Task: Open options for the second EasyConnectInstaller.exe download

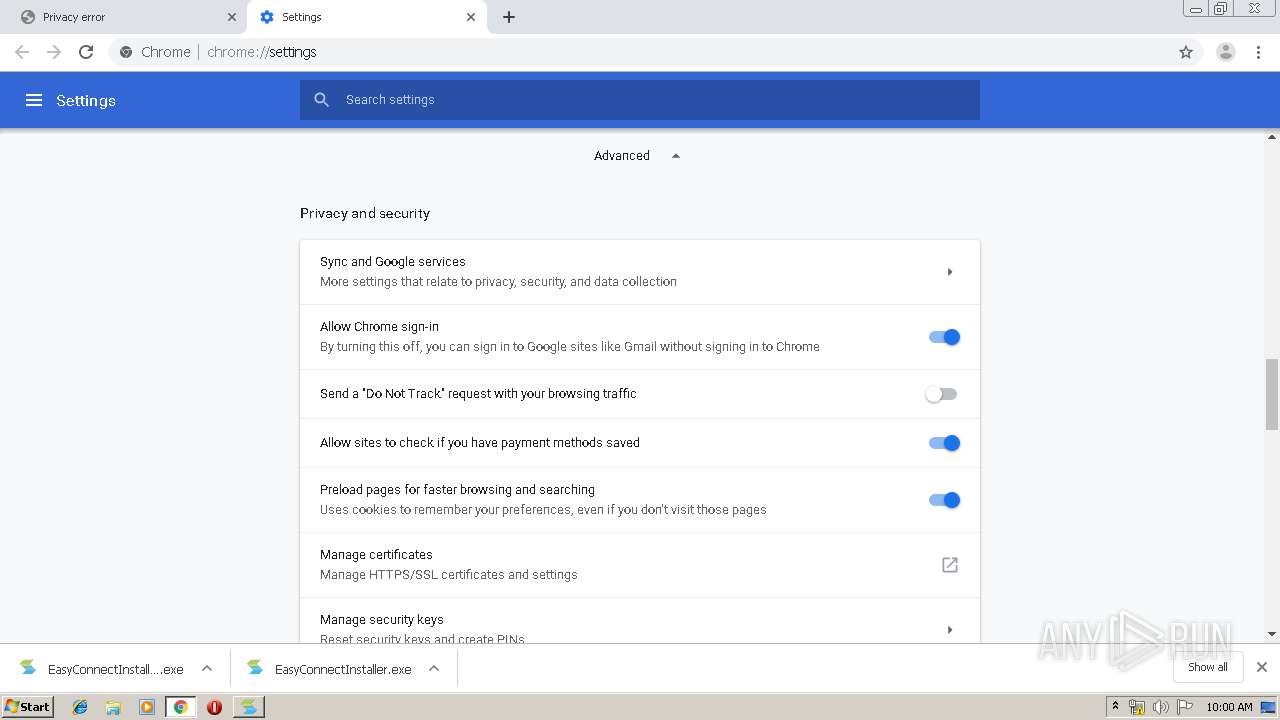Action: tap(434, 669)
